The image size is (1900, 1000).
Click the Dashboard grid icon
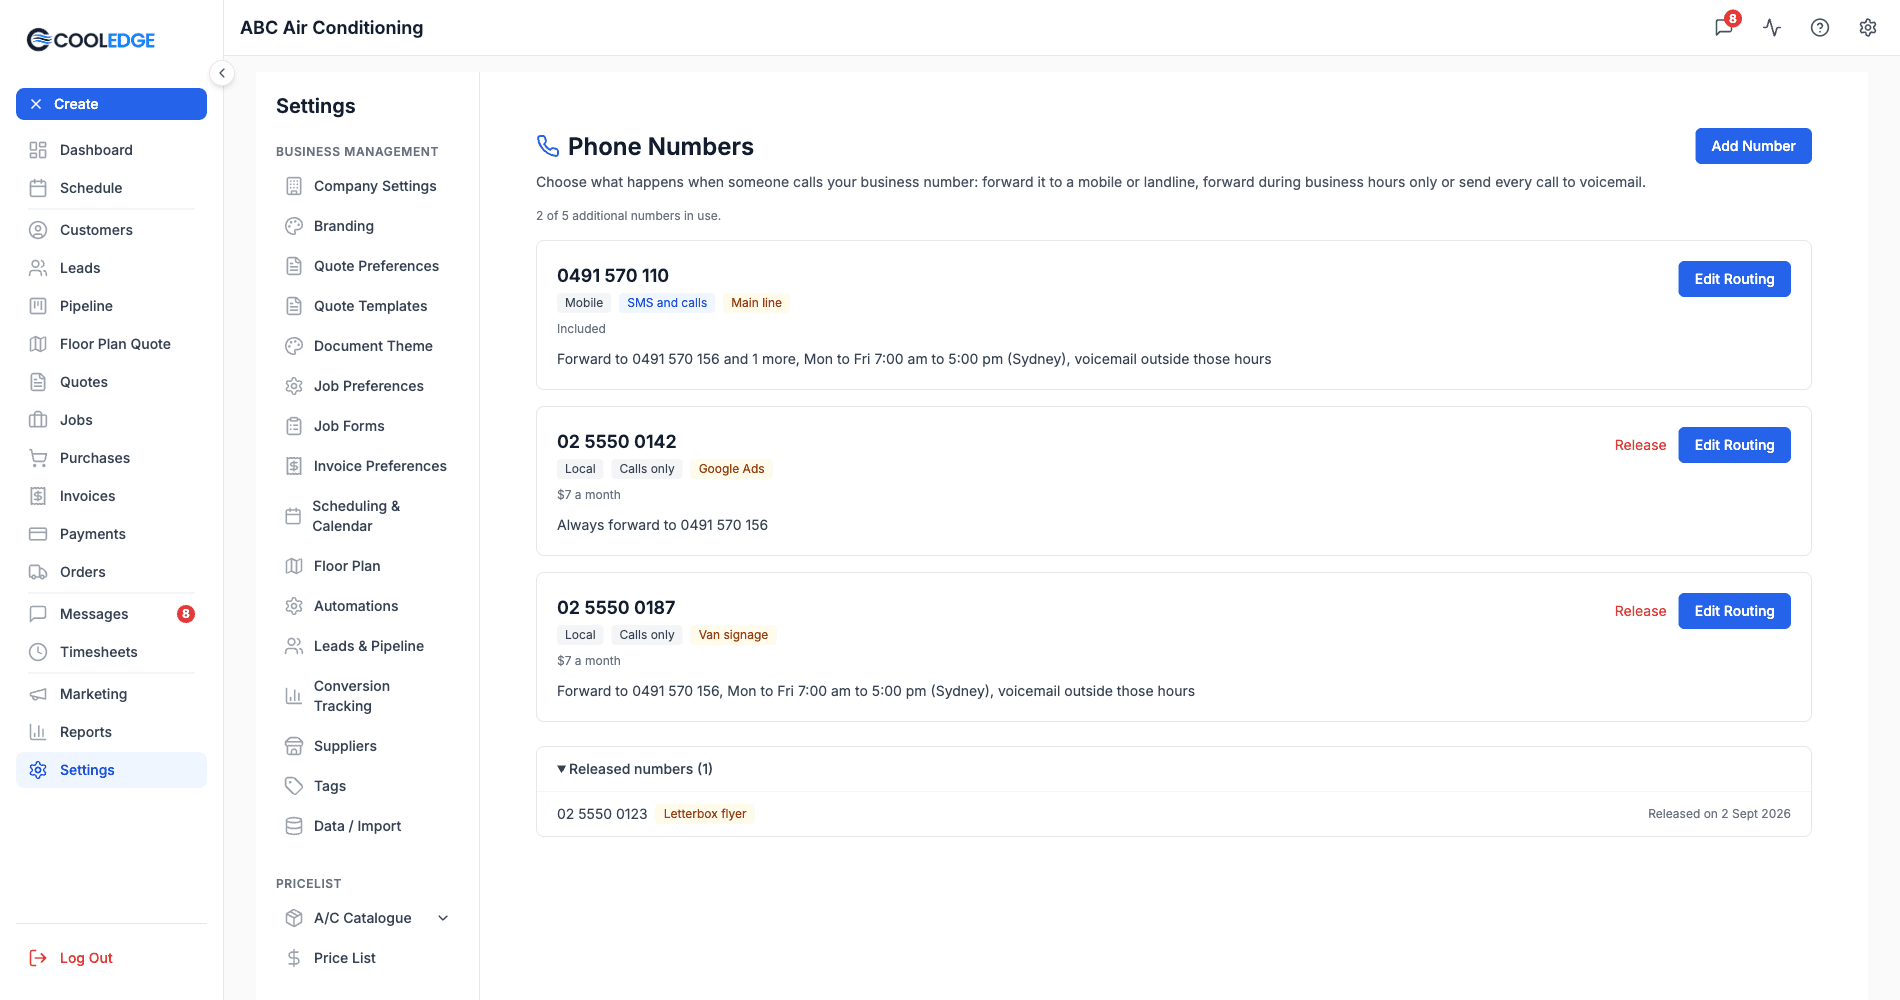pyautogui.click(x=38, y=150)
